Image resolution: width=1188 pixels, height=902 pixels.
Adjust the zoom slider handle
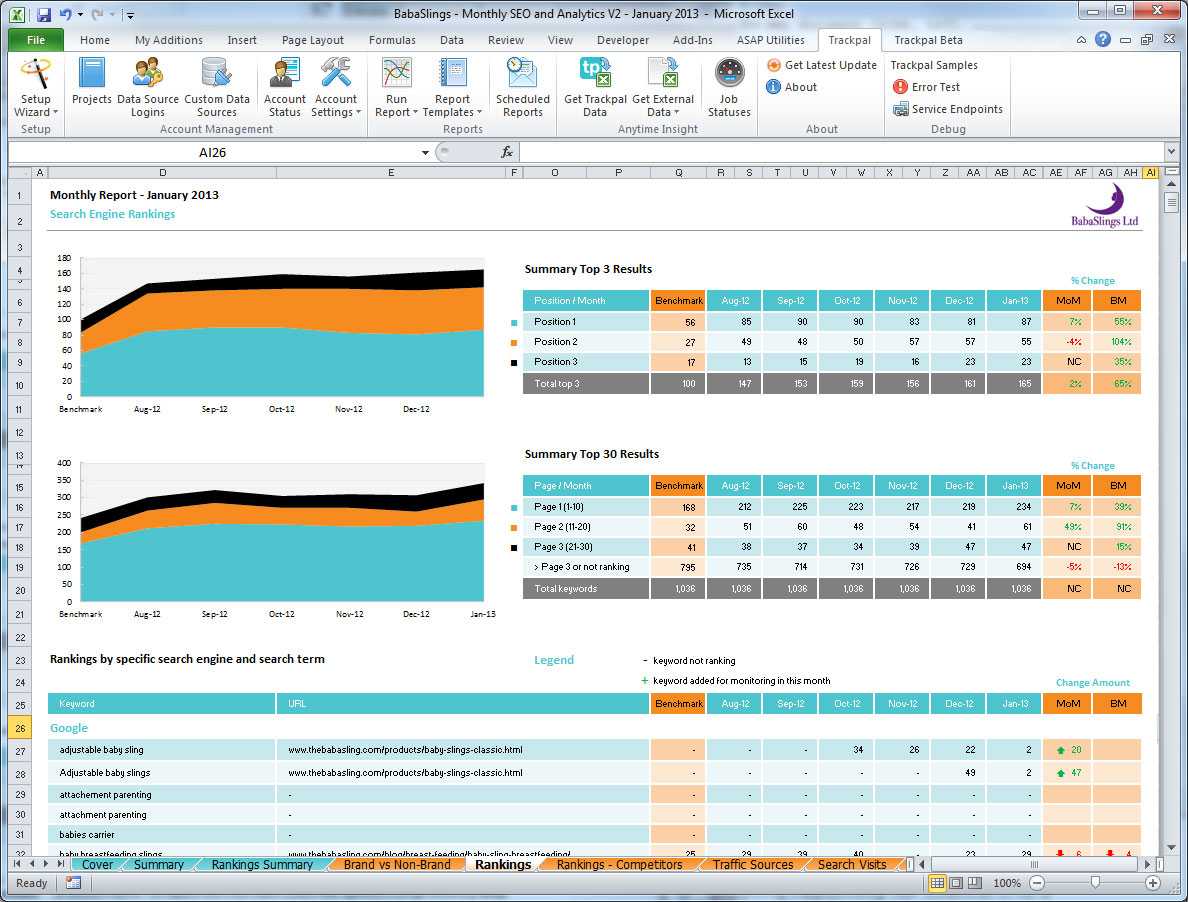point(1095,882)
